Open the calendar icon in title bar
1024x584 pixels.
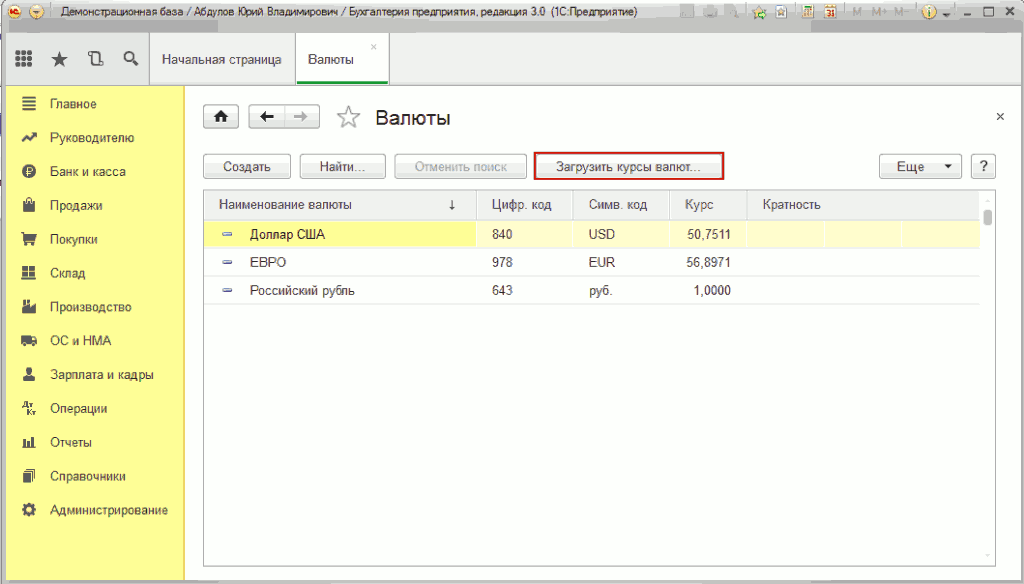(x=830, y=12)
